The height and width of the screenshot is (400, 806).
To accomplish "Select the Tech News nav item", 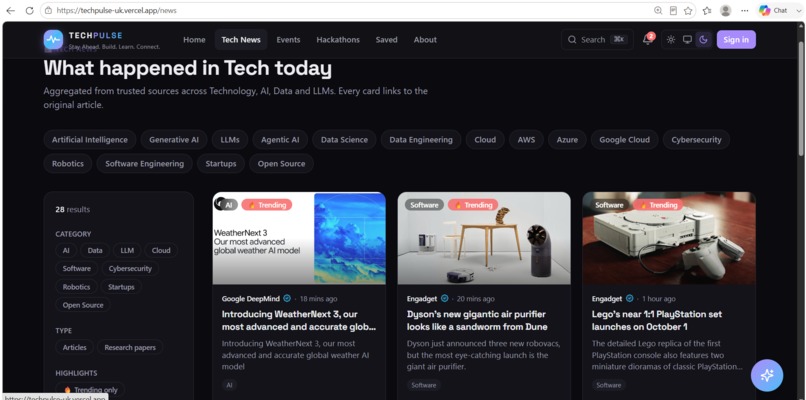I will (x=241, y=40).
